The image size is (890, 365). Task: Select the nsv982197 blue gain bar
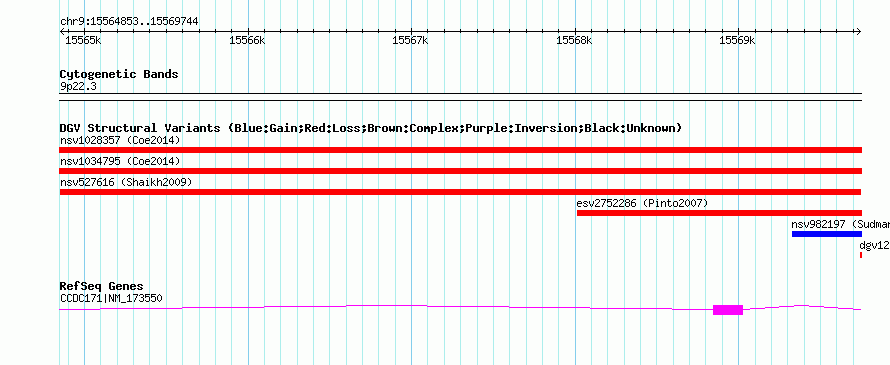pos(826,234)
